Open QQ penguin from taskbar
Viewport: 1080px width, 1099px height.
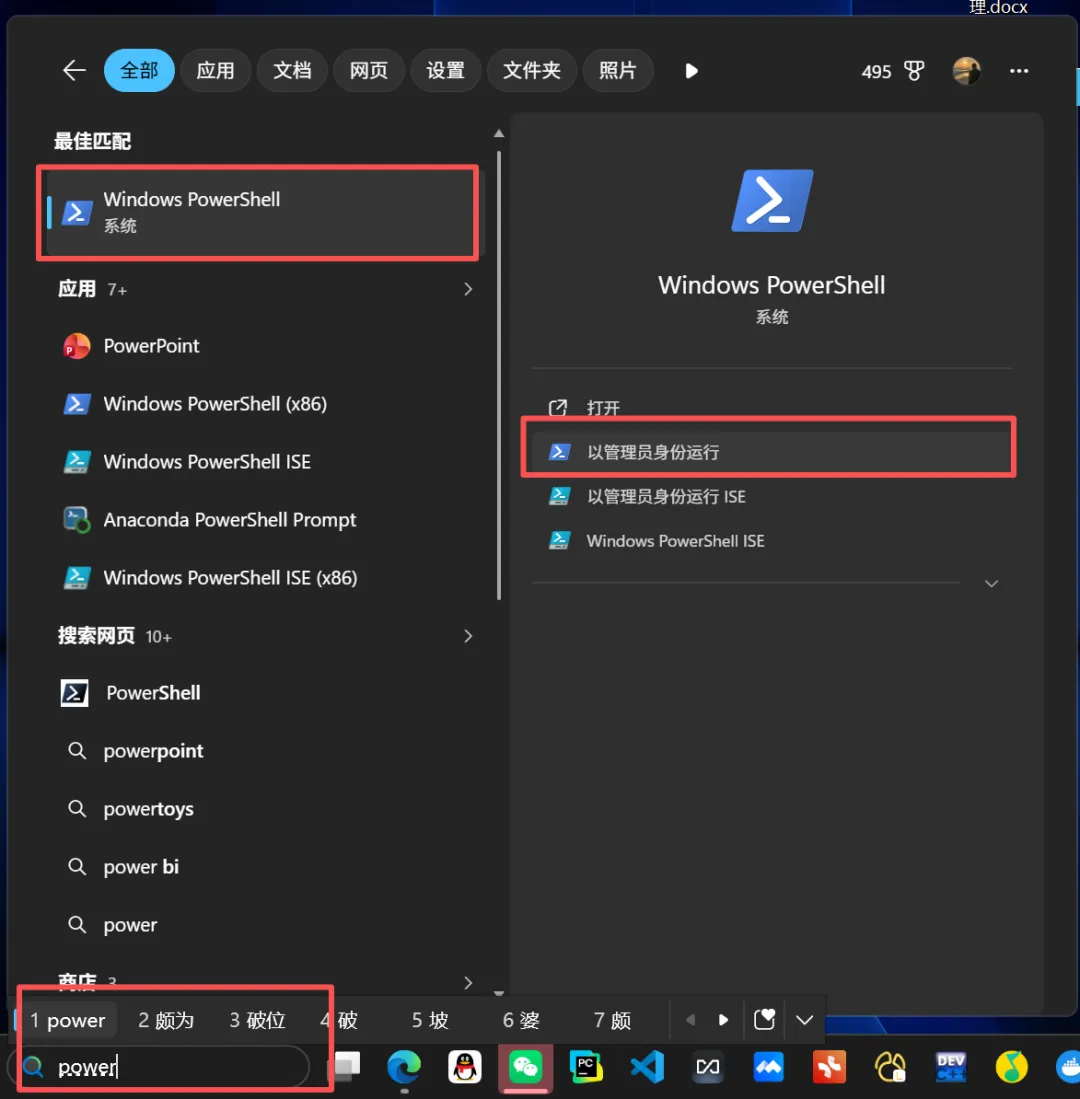464,1067
